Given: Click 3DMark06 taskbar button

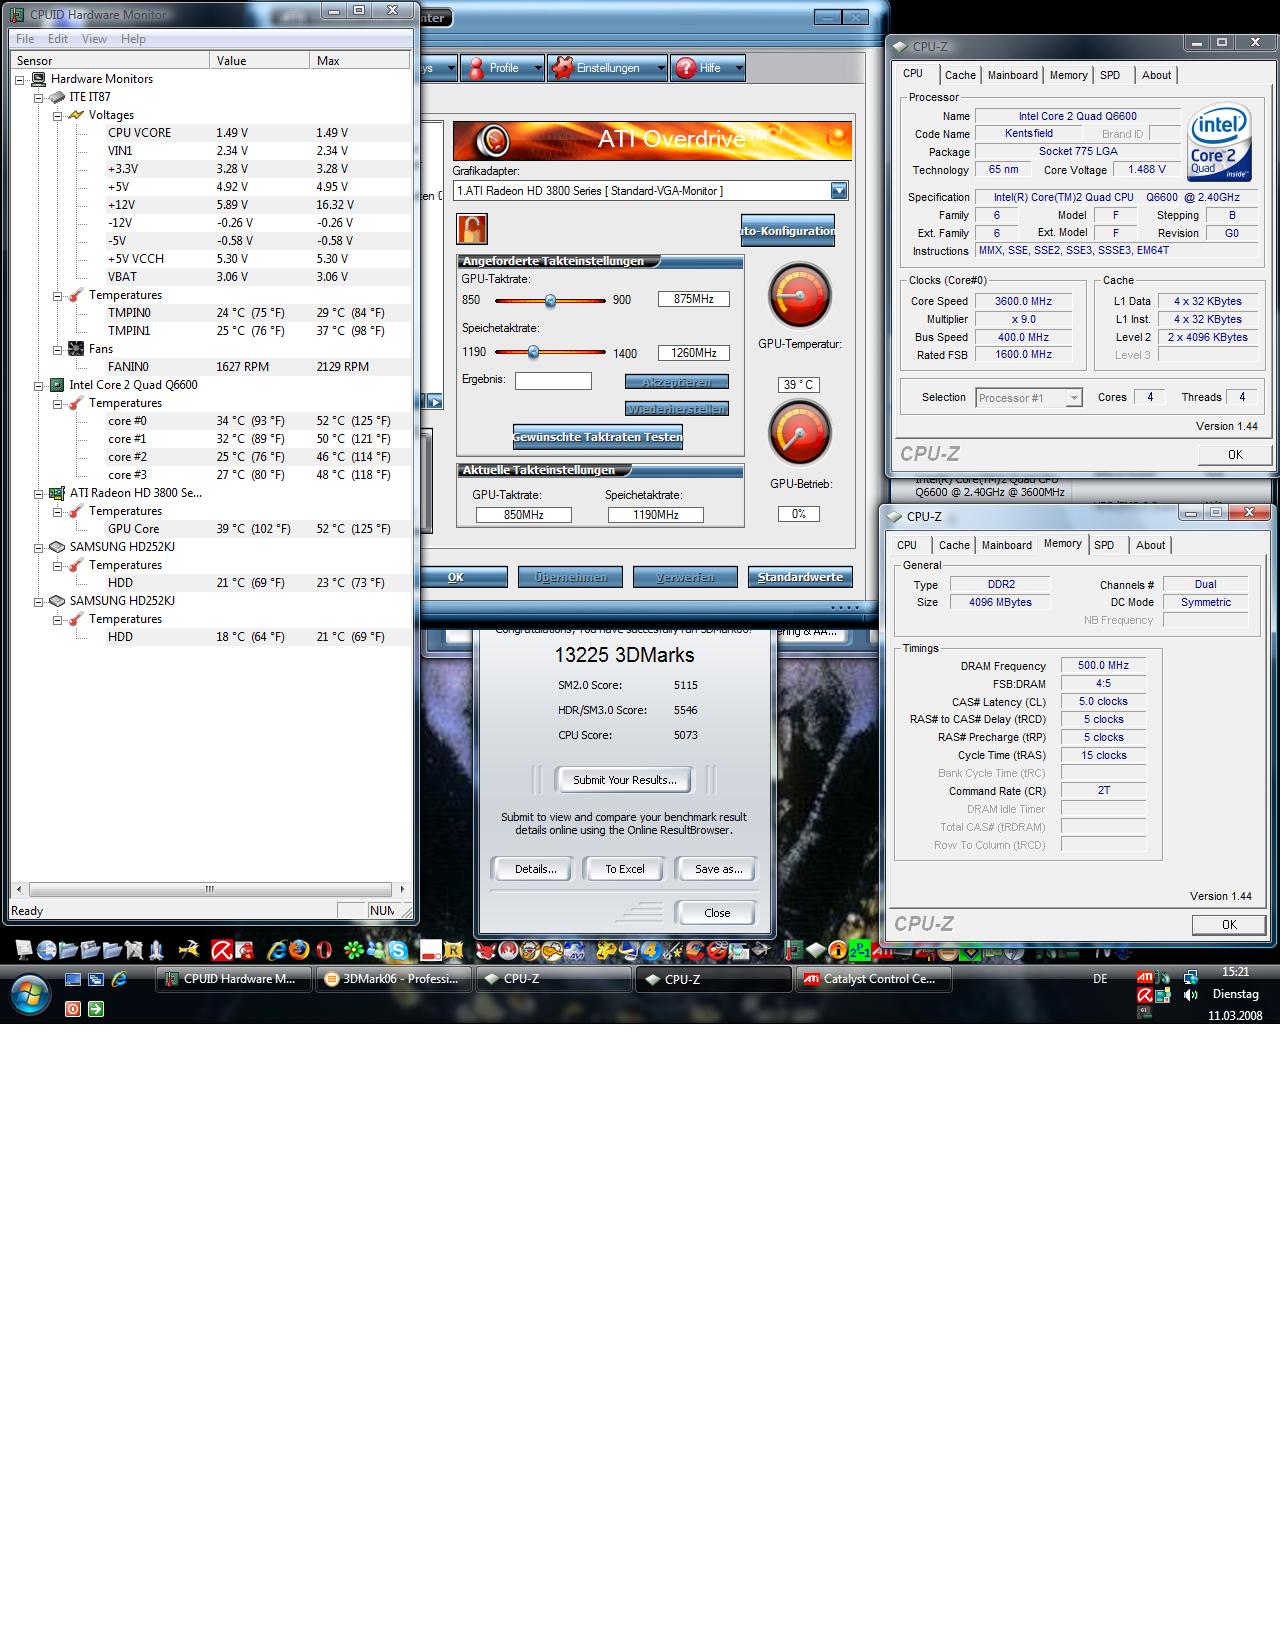Looking at the screenshot, I should pyautogui.click(x=393, y=980).
